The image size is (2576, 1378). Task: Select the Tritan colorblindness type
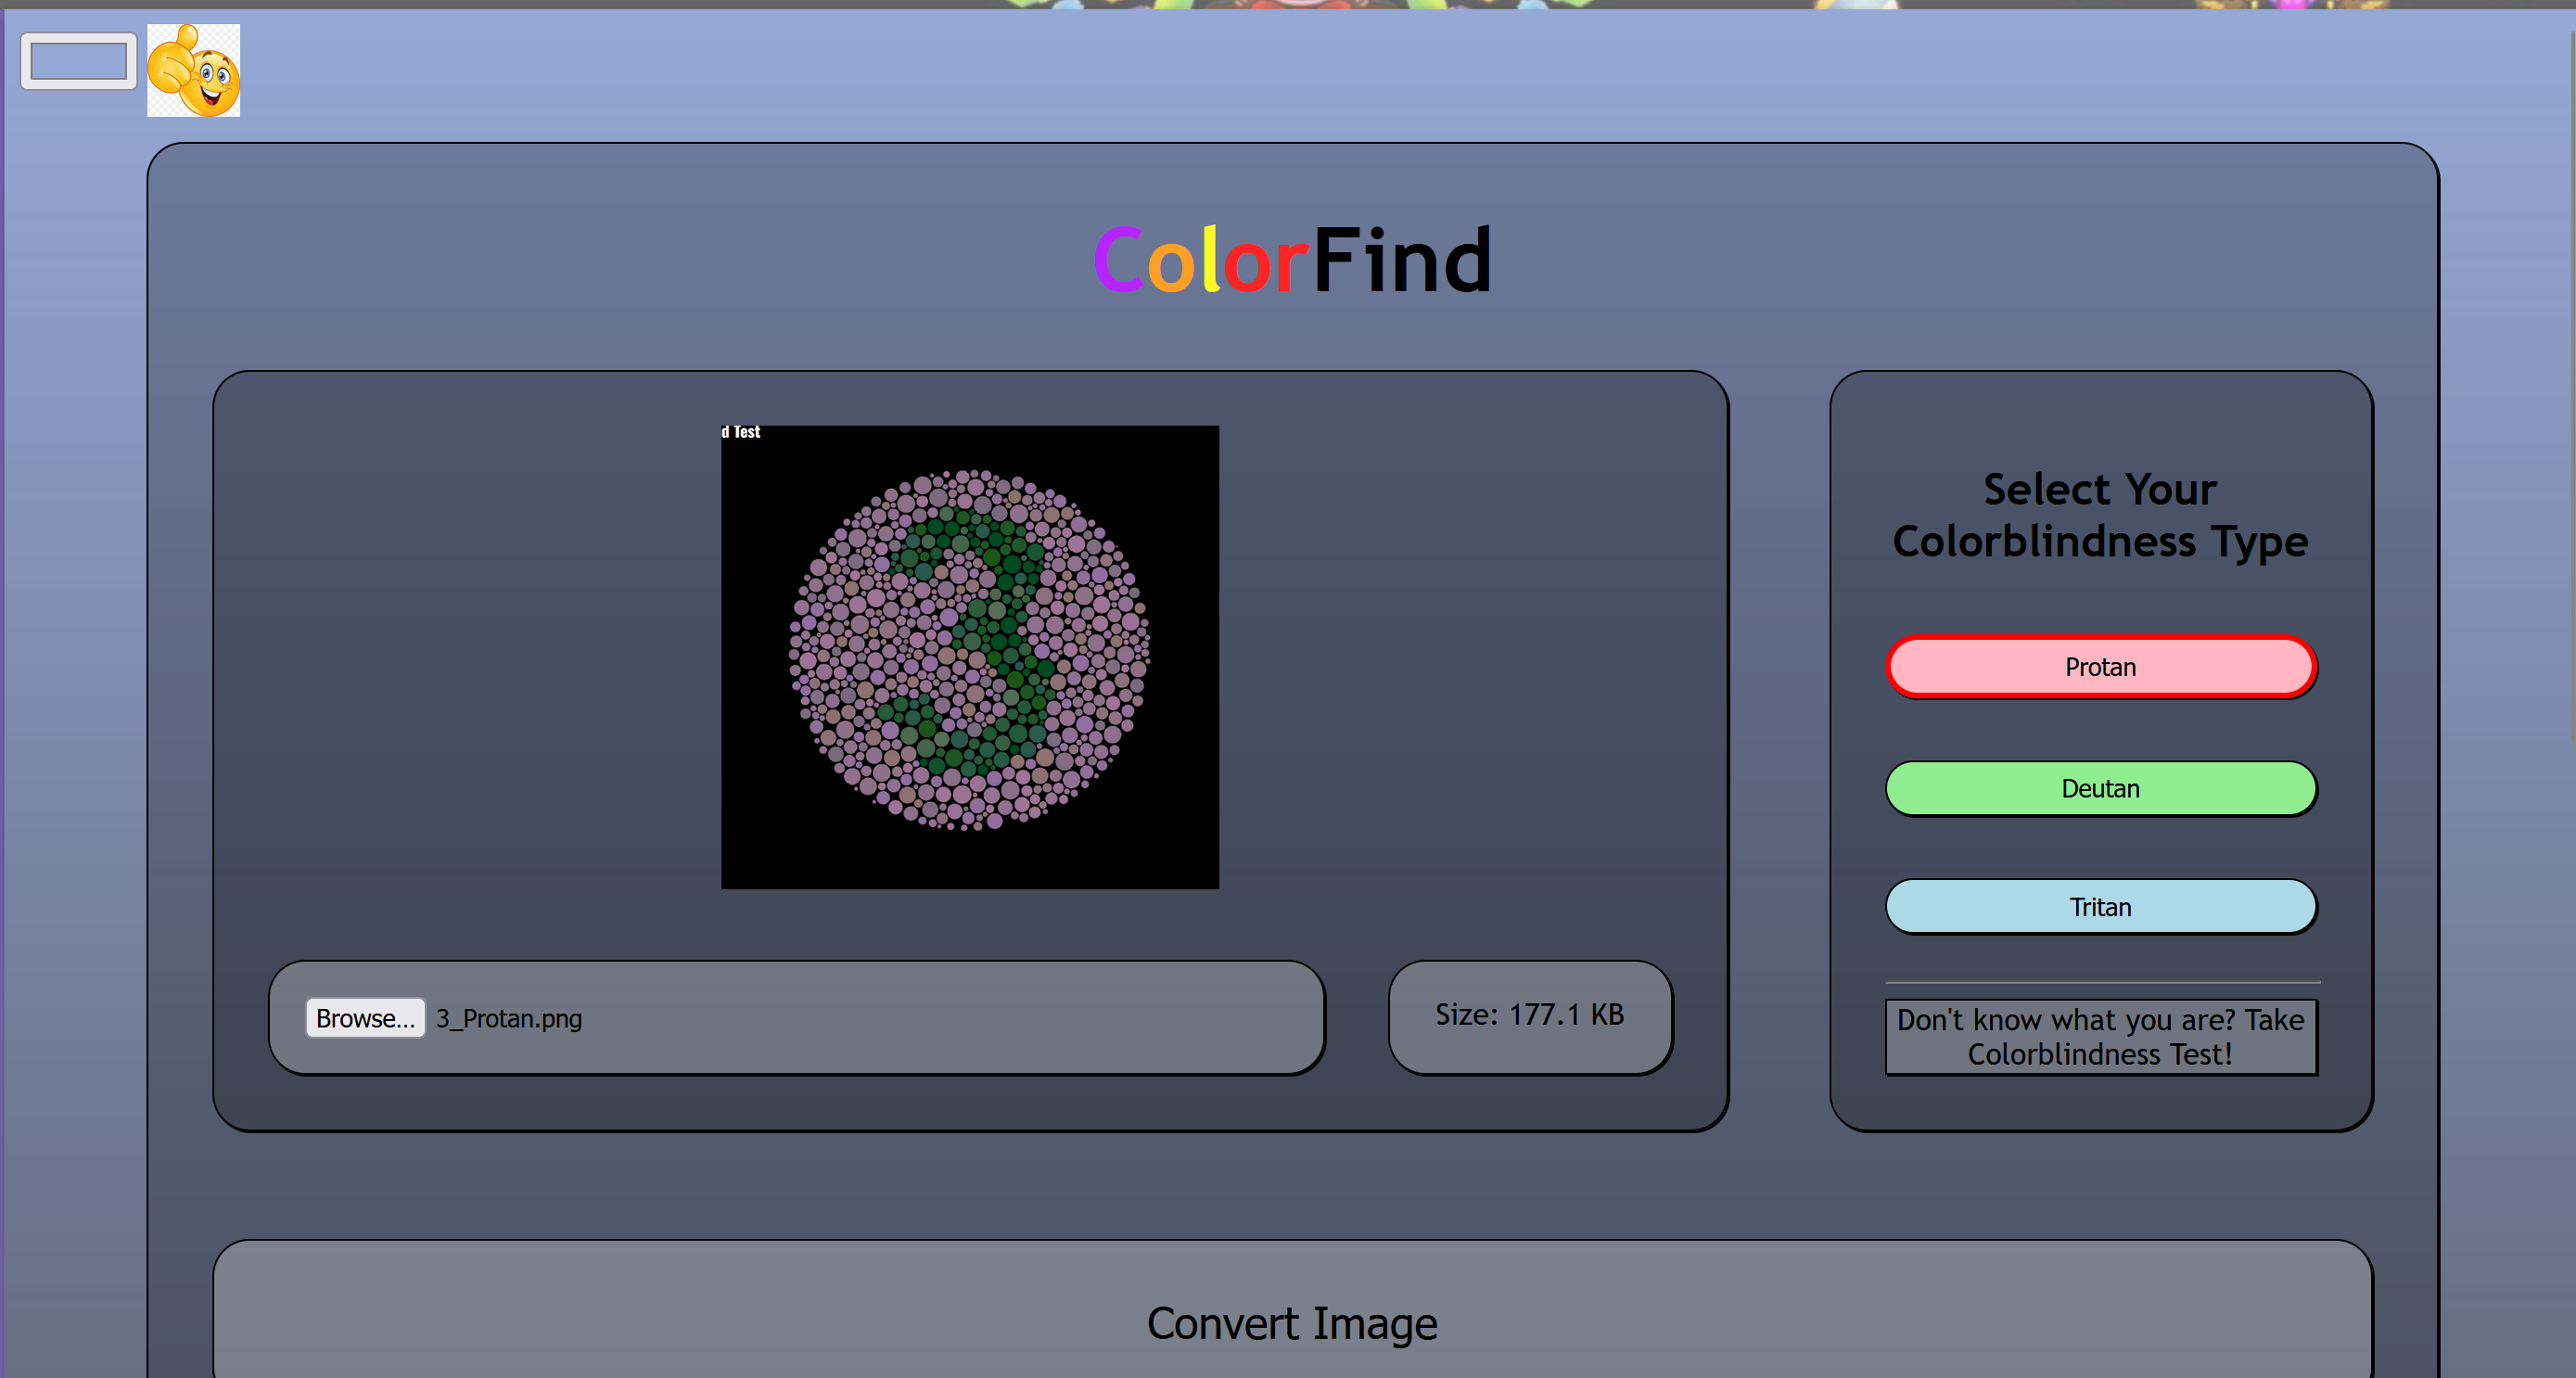tap(2100, 907)
